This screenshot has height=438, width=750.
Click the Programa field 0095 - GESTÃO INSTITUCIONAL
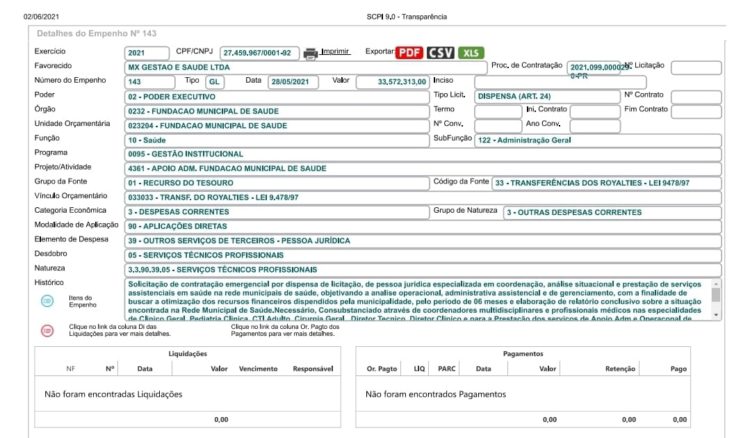tap(423, 154)
